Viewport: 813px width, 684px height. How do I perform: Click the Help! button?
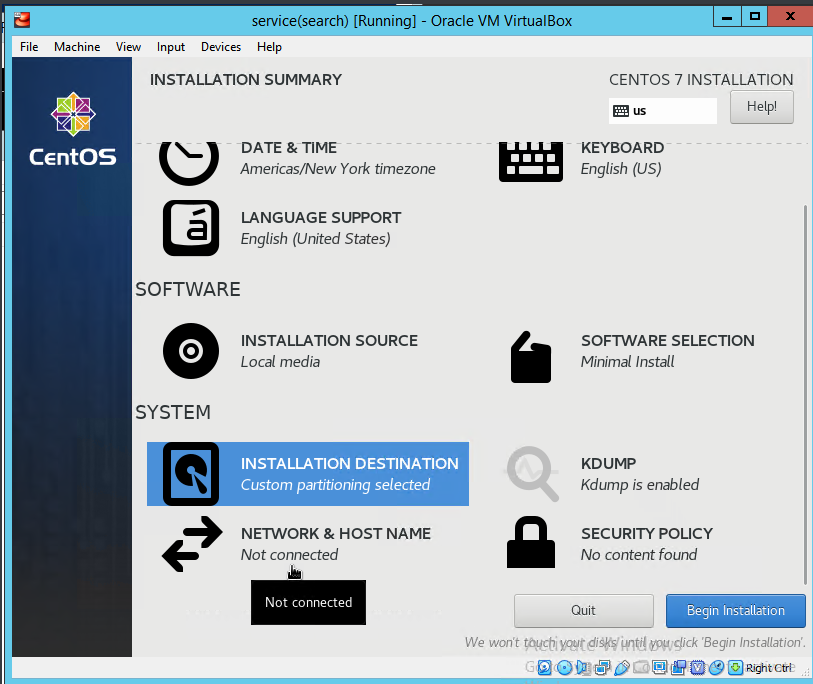coord(762,107)
